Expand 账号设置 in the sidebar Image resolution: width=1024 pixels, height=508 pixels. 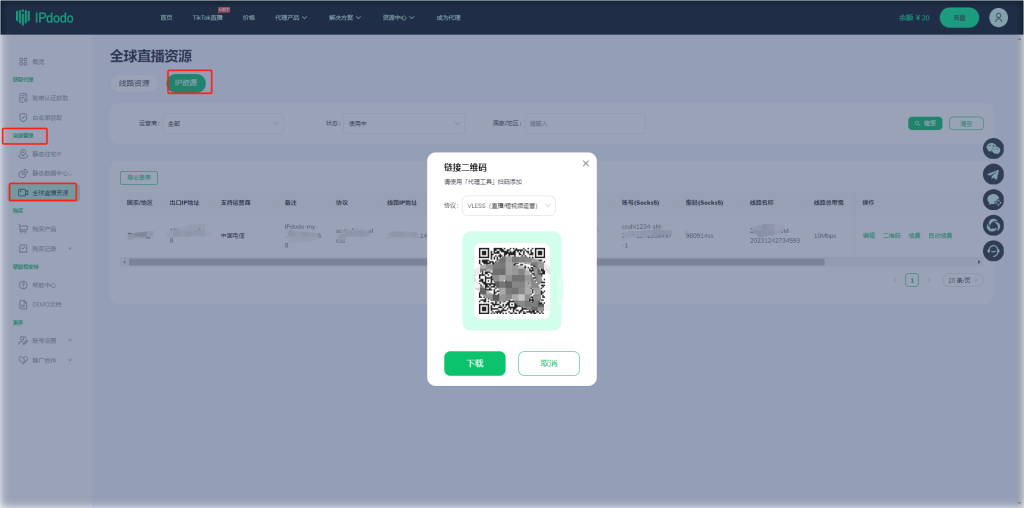pyautogui.click(x=45, y=341)
